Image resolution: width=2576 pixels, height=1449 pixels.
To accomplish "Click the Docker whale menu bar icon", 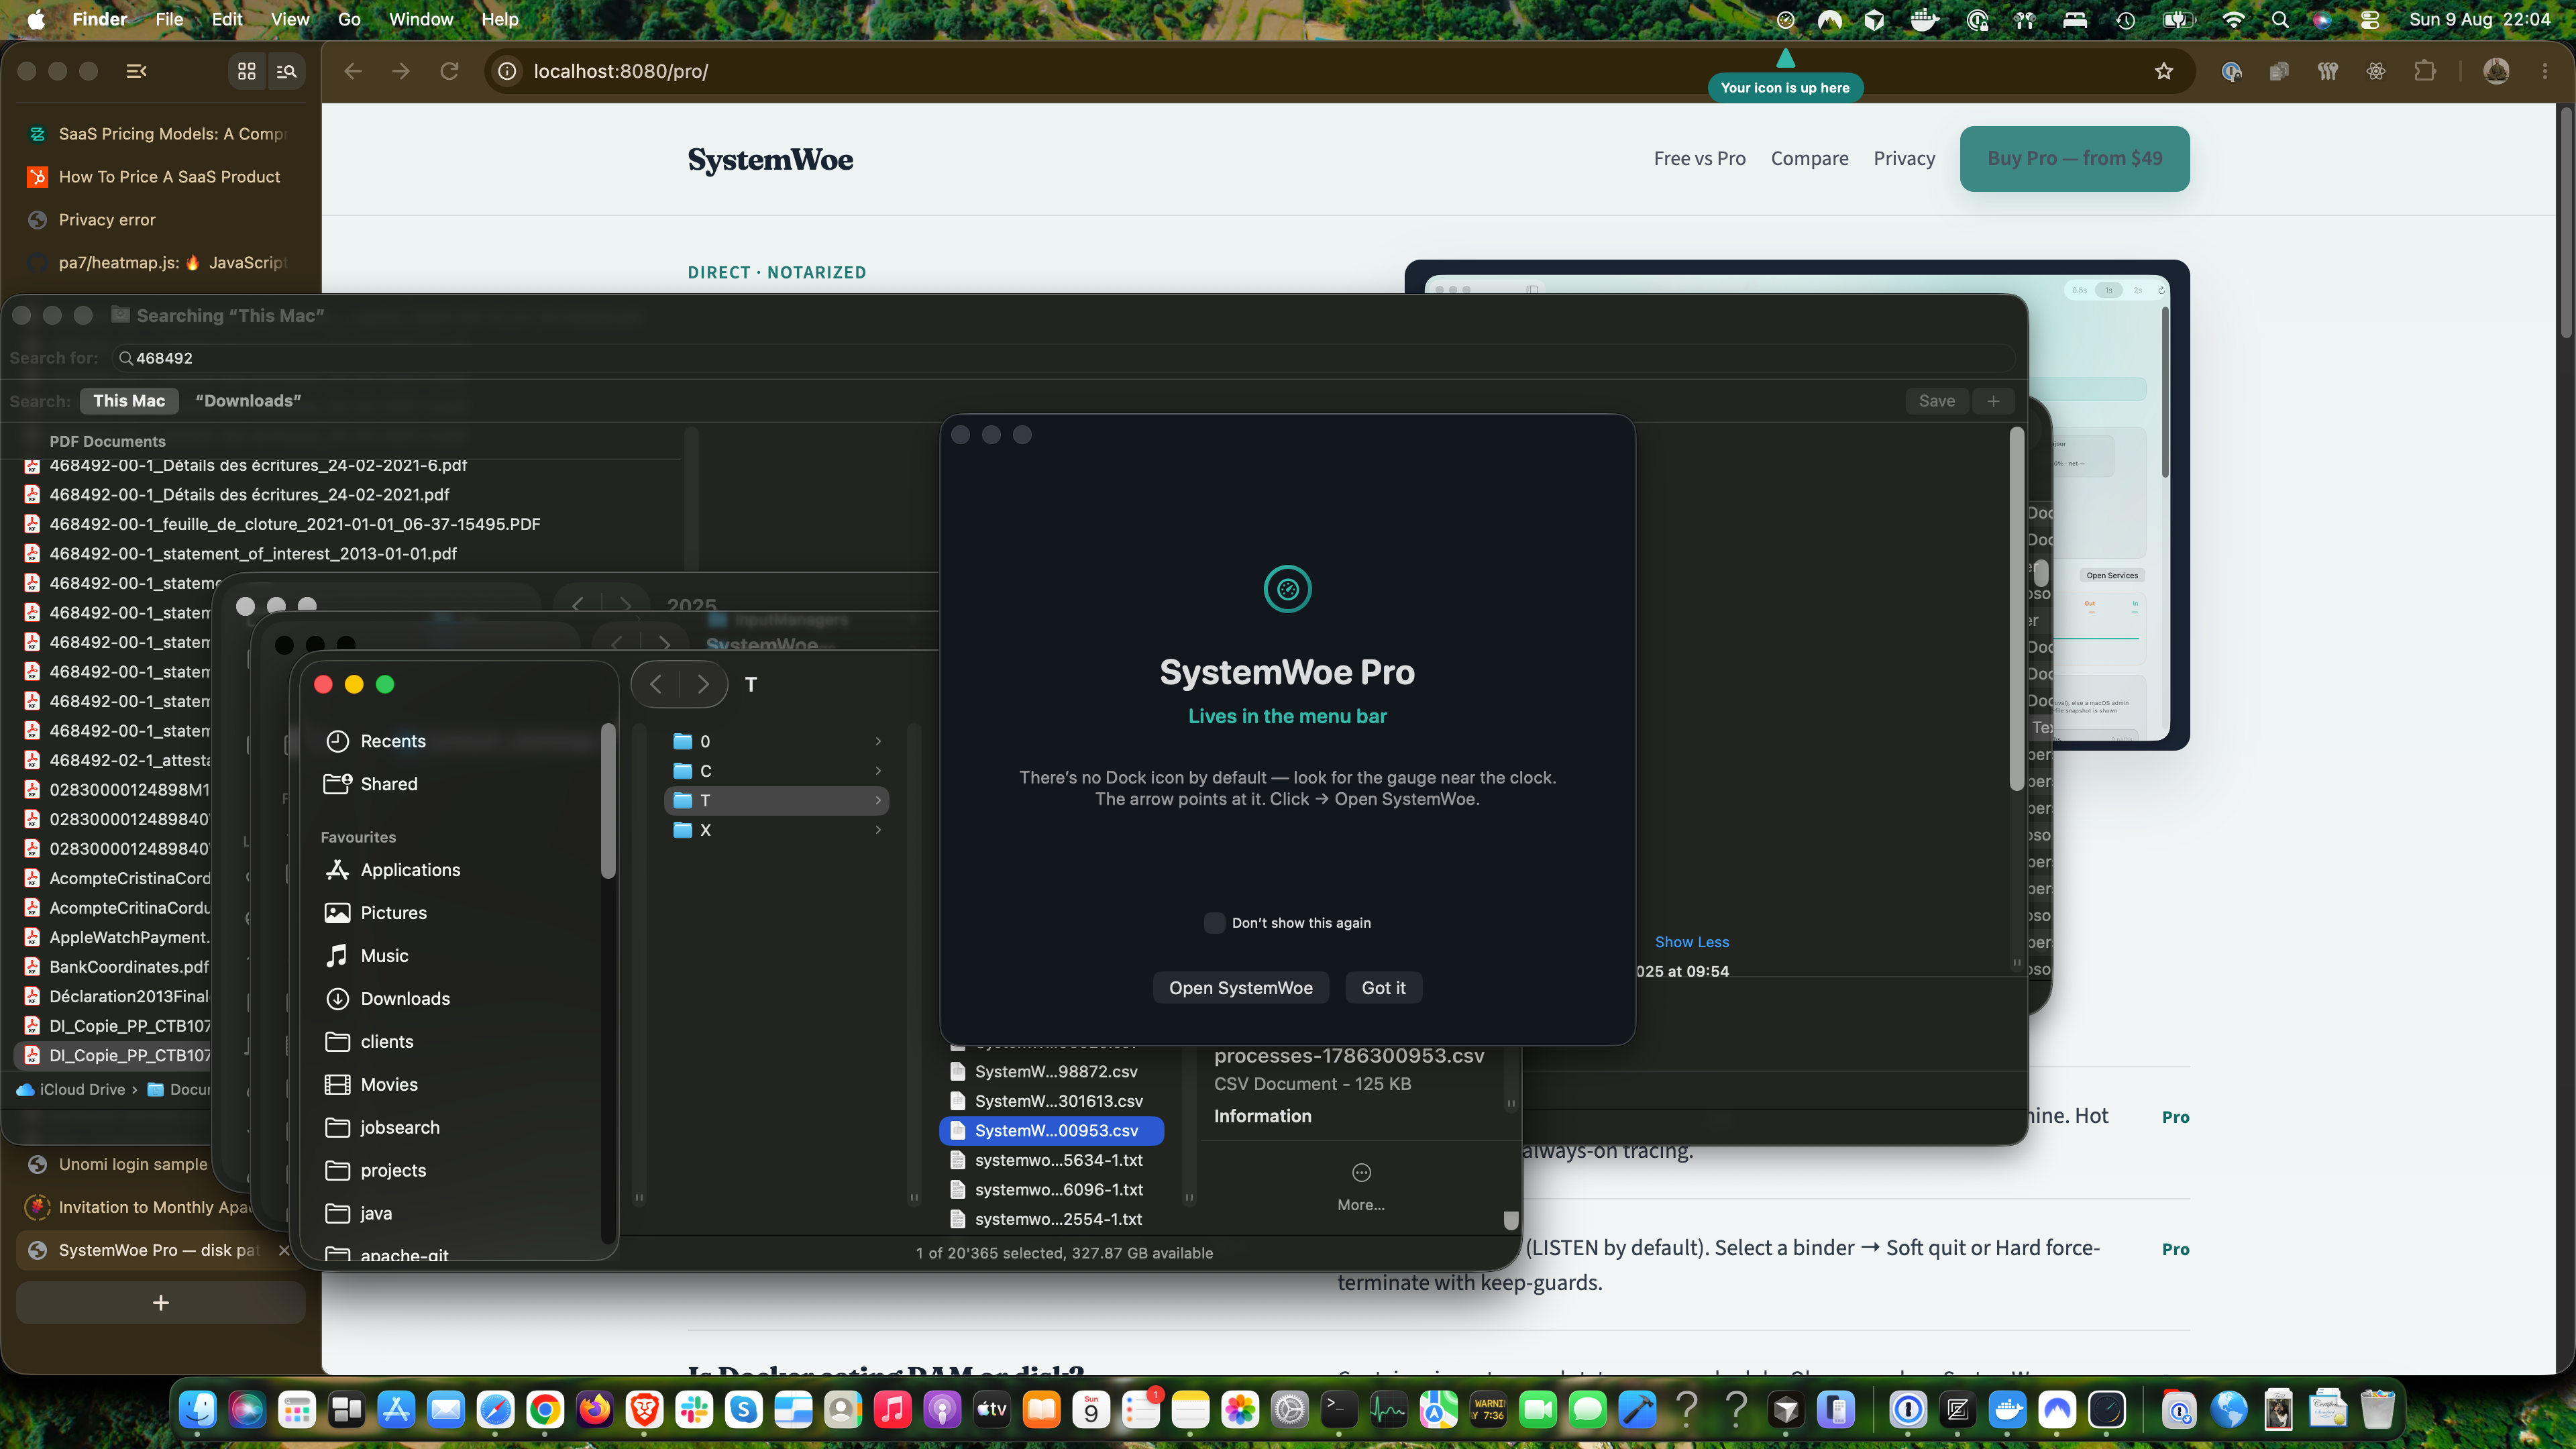I will pos(1925,19).
